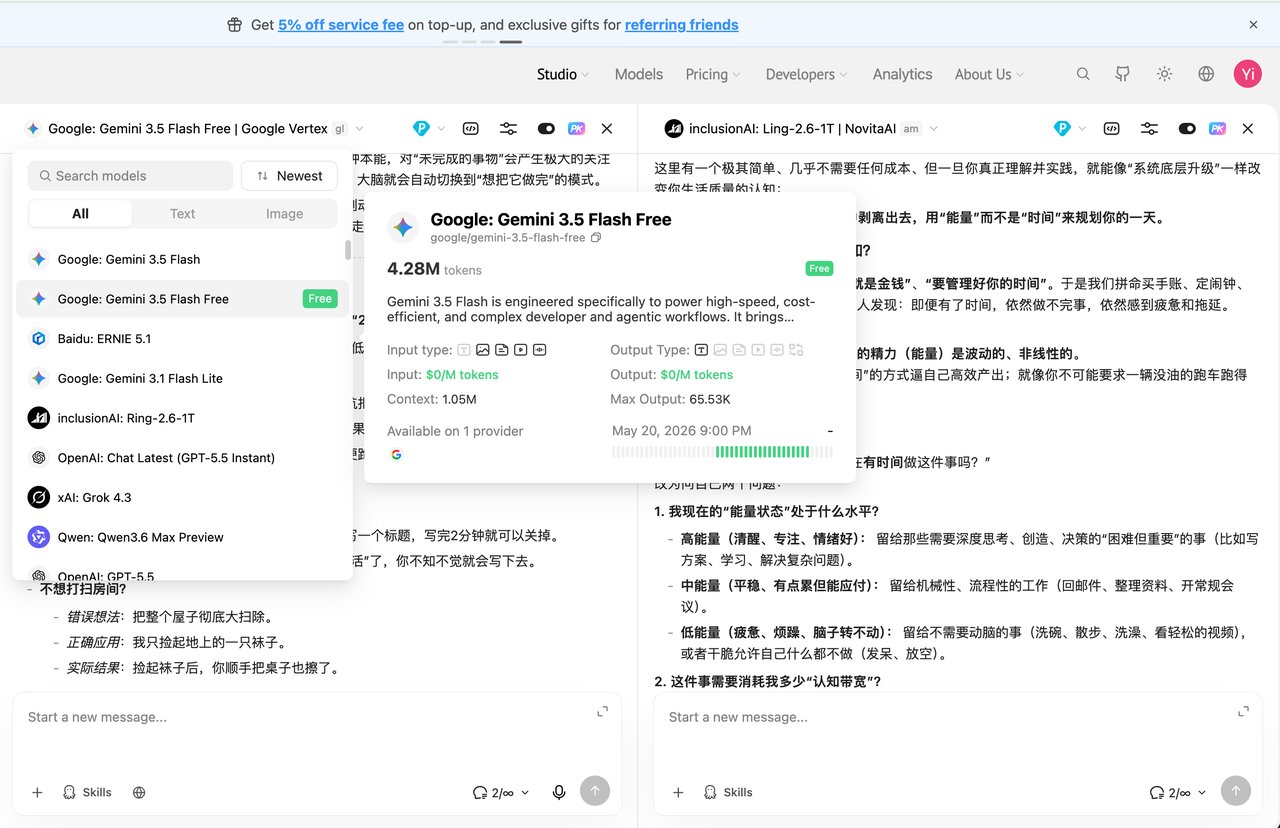Go to Models page in navigation
1280x828 pixels.
[x=639, y=74]
